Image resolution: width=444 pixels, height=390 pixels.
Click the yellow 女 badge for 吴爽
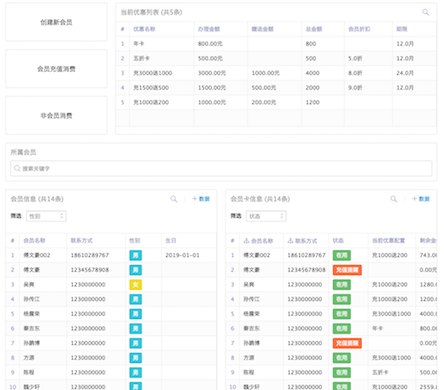coord(136,285)
